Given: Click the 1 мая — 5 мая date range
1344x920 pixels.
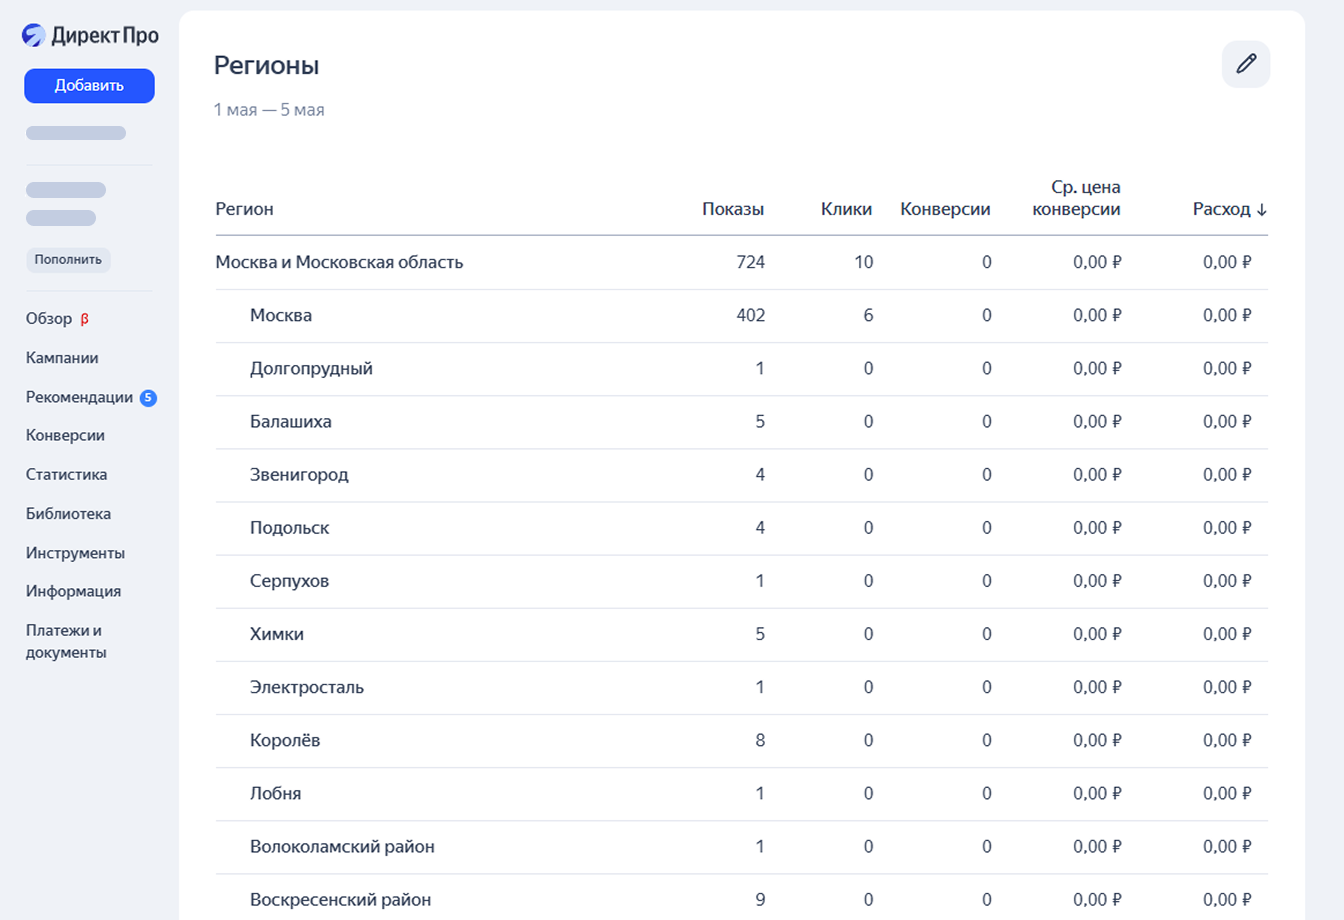Looking at the screenshot, I should tap(269, 110).
